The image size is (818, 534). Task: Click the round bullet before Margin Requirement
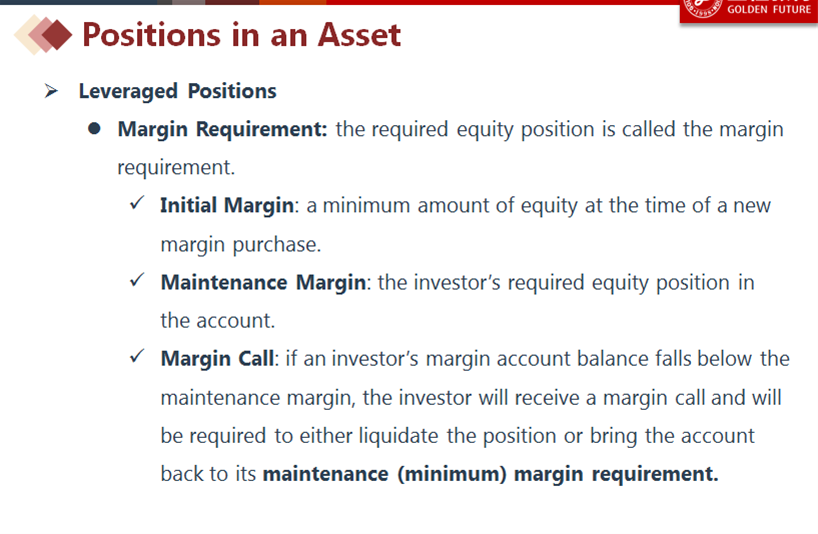click(95, 130)
